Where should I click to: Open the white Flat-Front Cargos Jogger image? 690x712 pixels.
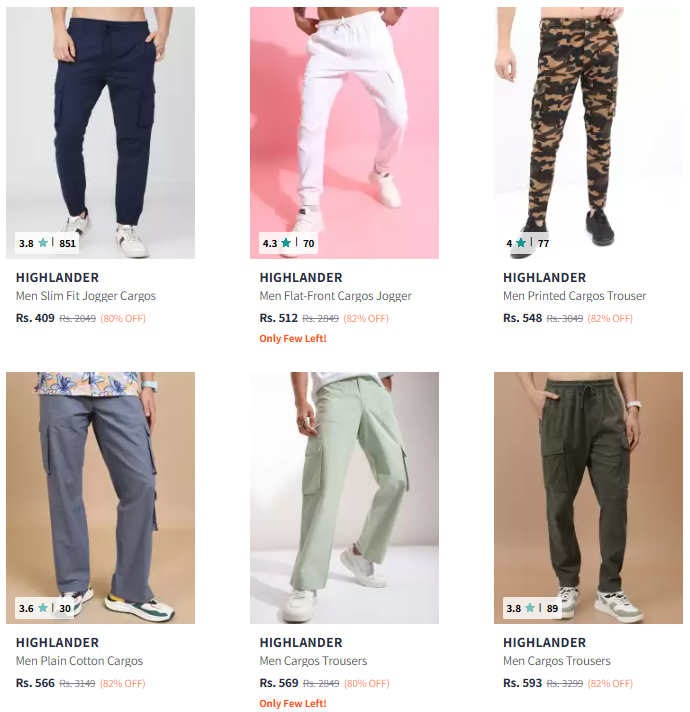coord(344,133)
